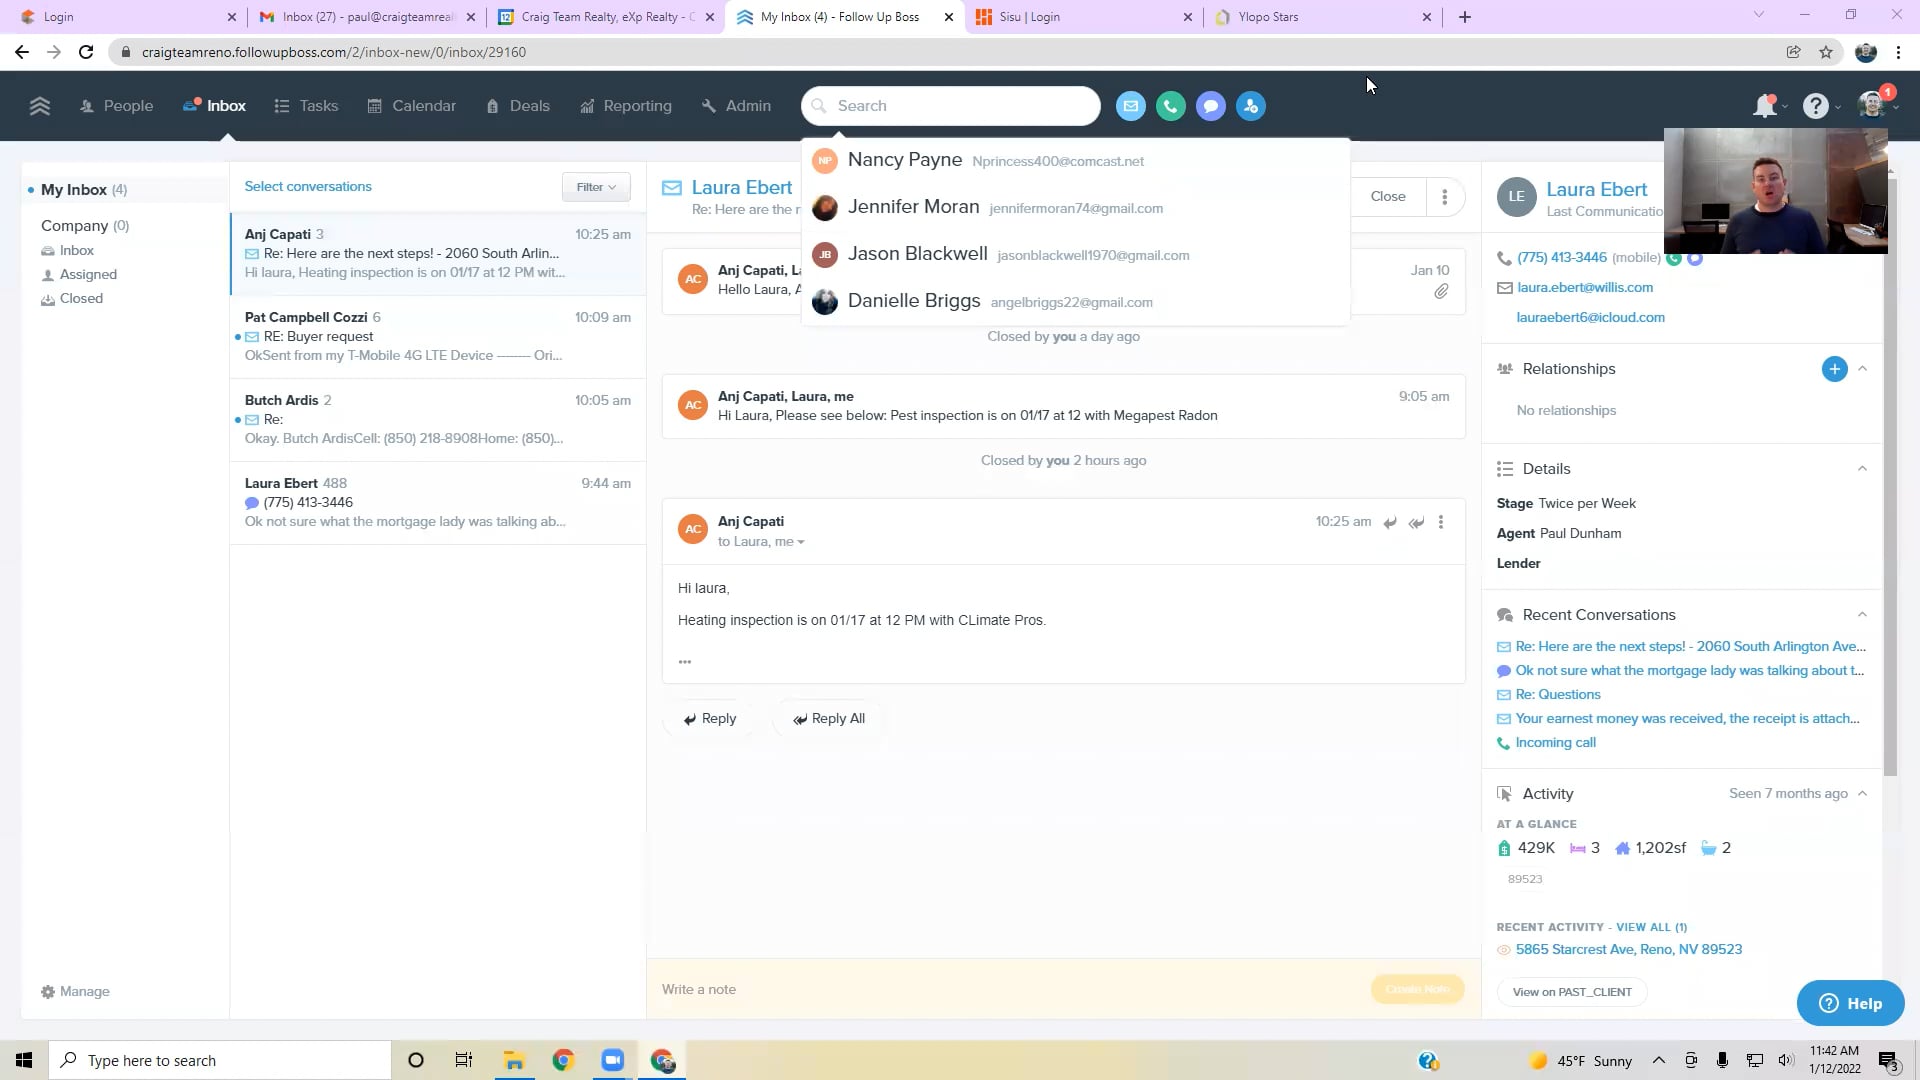The width and height of the screenshot is (1920, 1080).
Task: Click the purple text message icon in header
Action: tap(1210, 106)
